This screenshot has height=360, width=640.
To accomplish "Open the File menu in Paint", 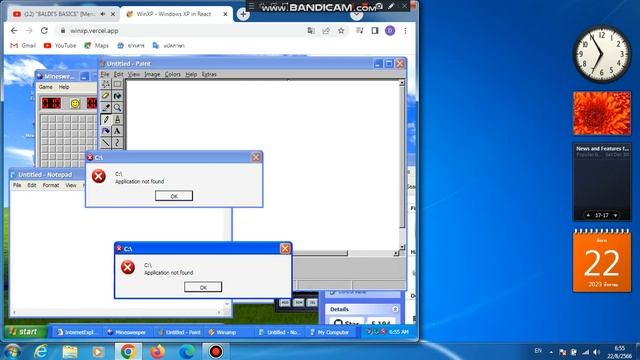I will pos(105,74).
